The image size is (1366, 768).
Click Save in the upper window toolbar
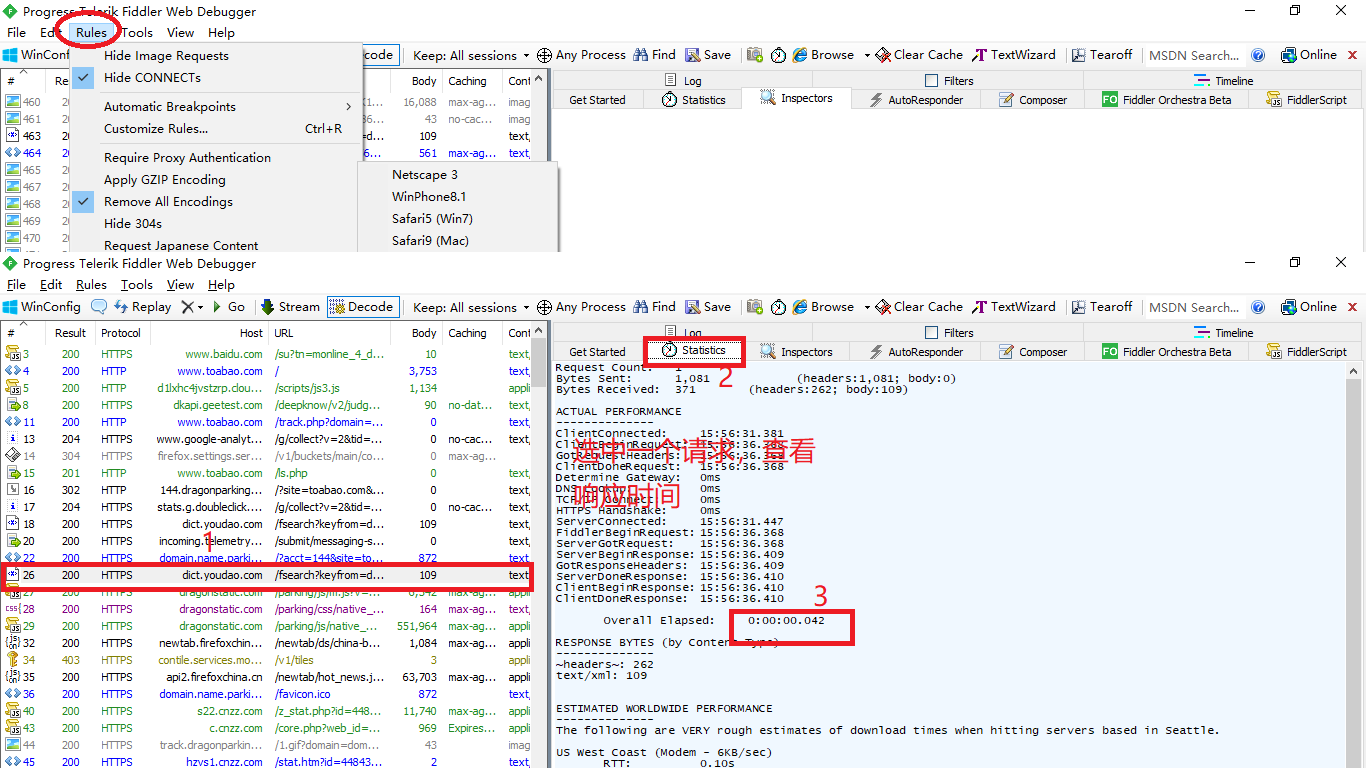coord(708,55)
